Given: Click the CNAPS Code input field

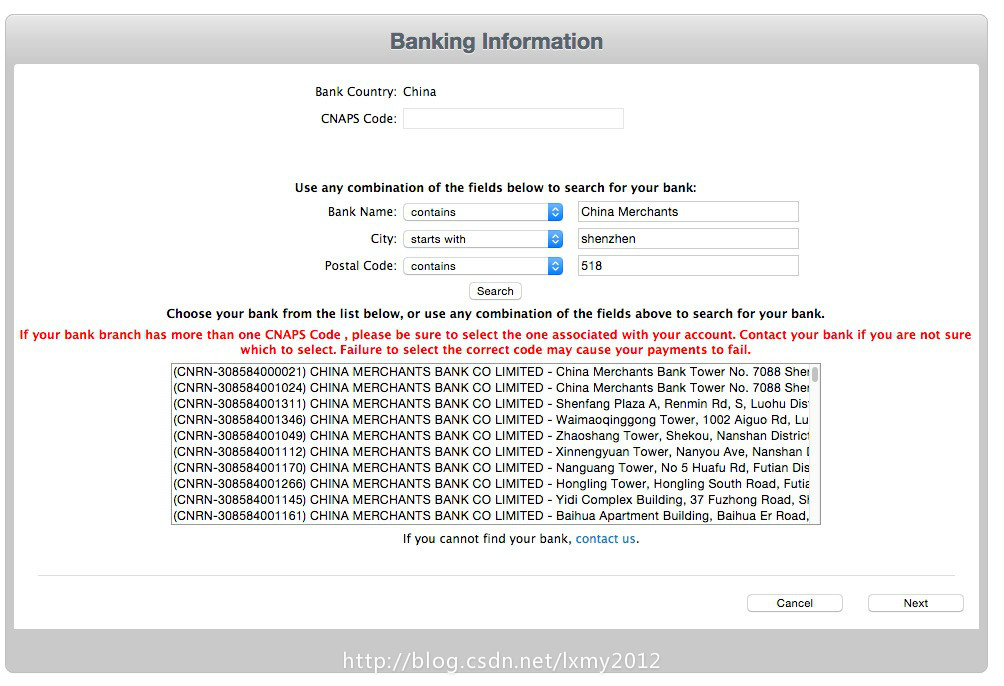Looking at the screenshot, I should click(x=513, y=118).
